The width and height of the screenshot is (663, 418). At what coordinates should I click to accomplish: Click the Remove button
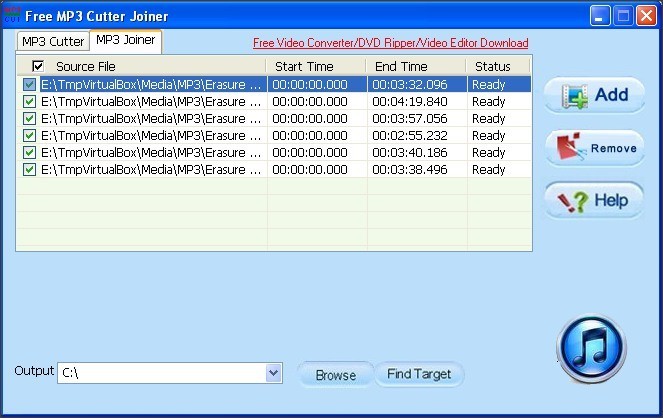594,148
